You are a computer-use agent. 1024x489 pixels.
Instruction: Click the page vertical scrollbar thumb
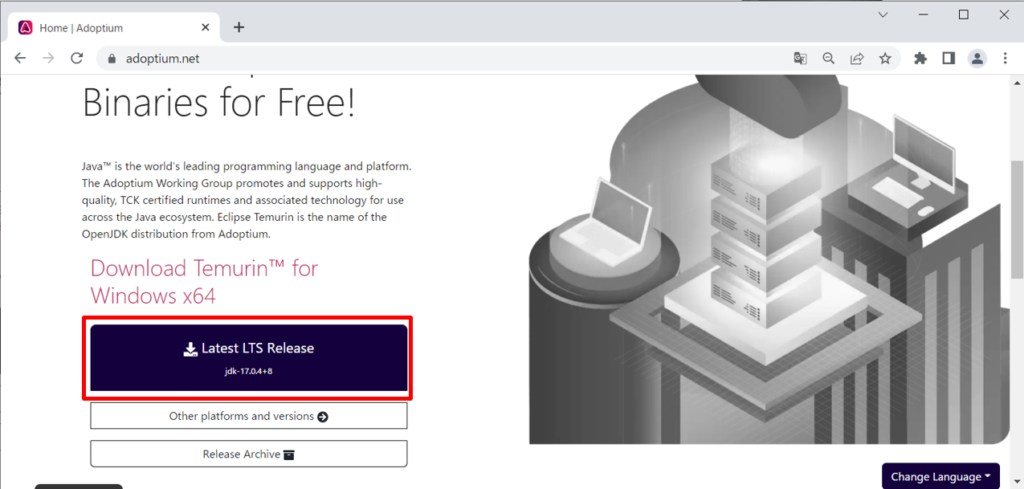click(x=1018, y=219)
